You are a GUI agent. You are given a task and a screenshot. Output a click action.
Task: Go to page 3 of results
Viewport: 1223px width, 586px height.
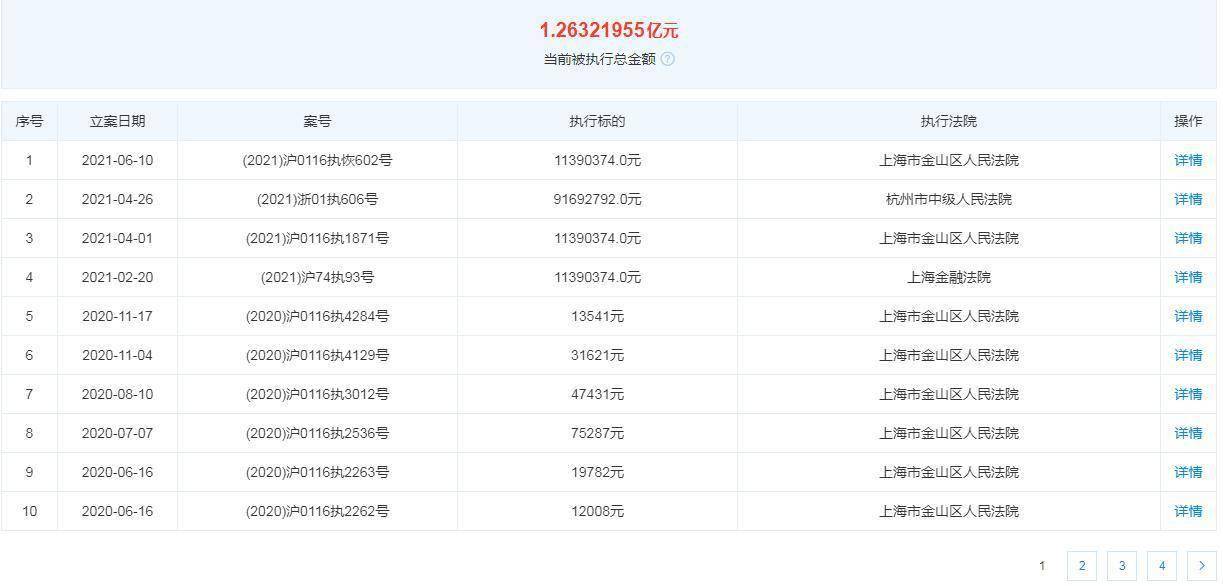[1121, 565]
